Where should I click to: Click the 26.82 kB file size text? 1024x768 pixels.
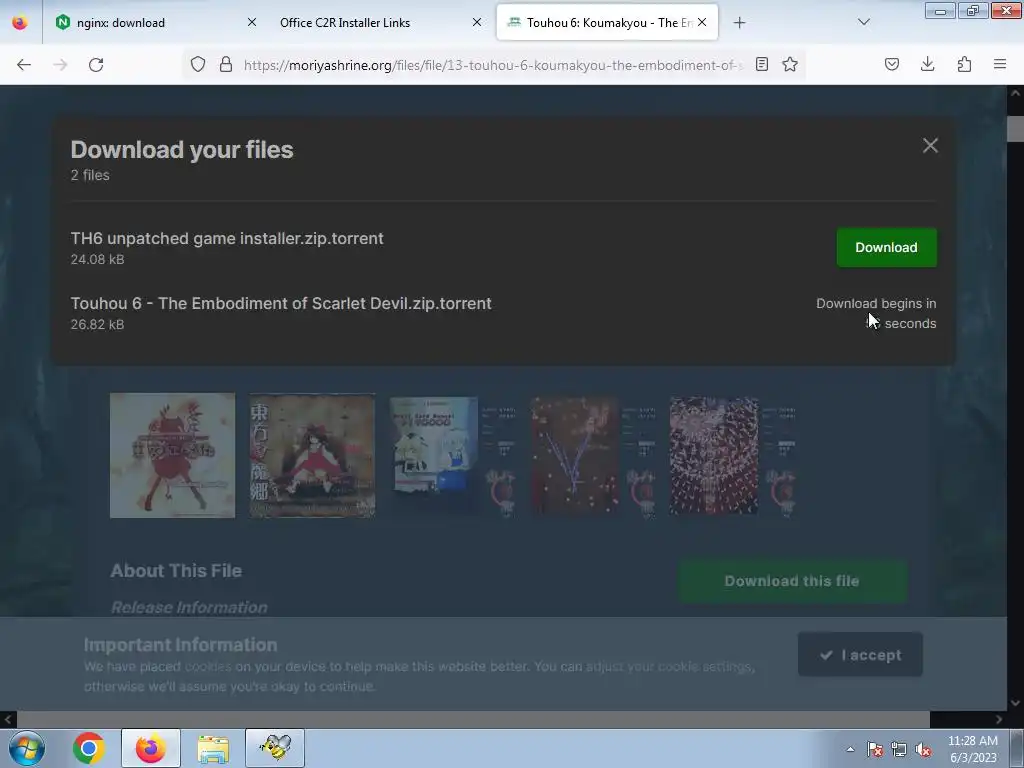pyautogui.click(x=97, y=325)
